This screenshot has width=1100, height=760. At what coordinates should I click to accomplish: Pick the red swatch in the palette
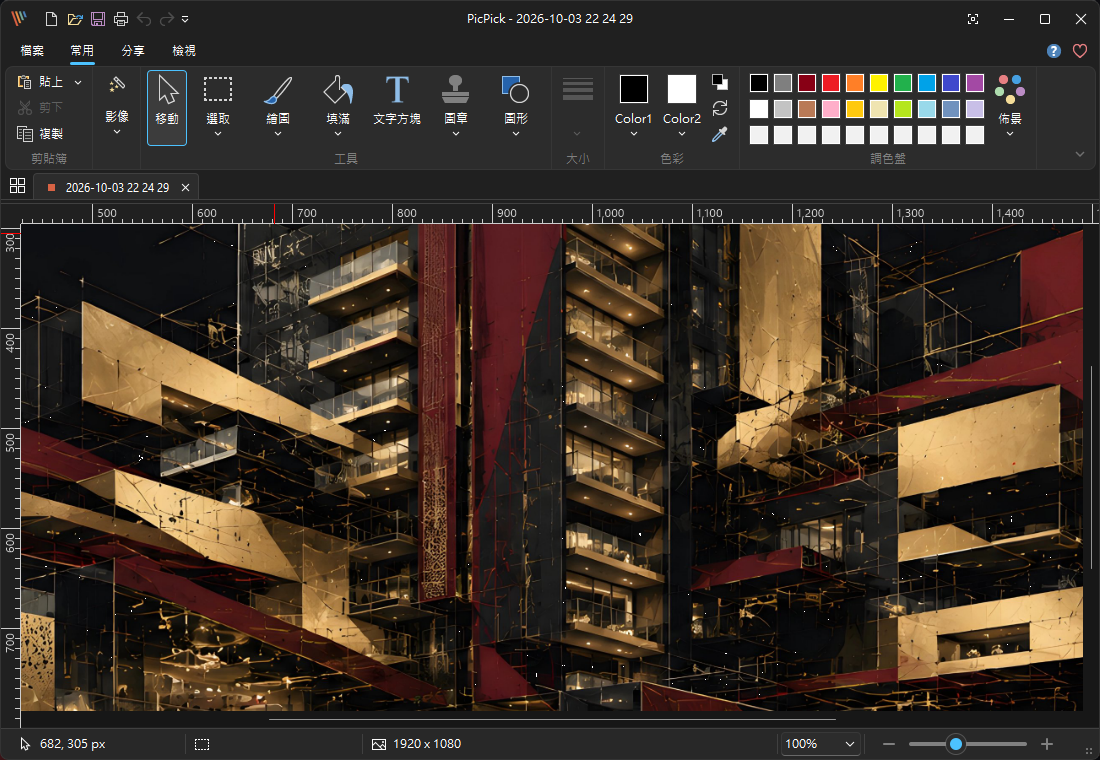(x=831, y=83)
